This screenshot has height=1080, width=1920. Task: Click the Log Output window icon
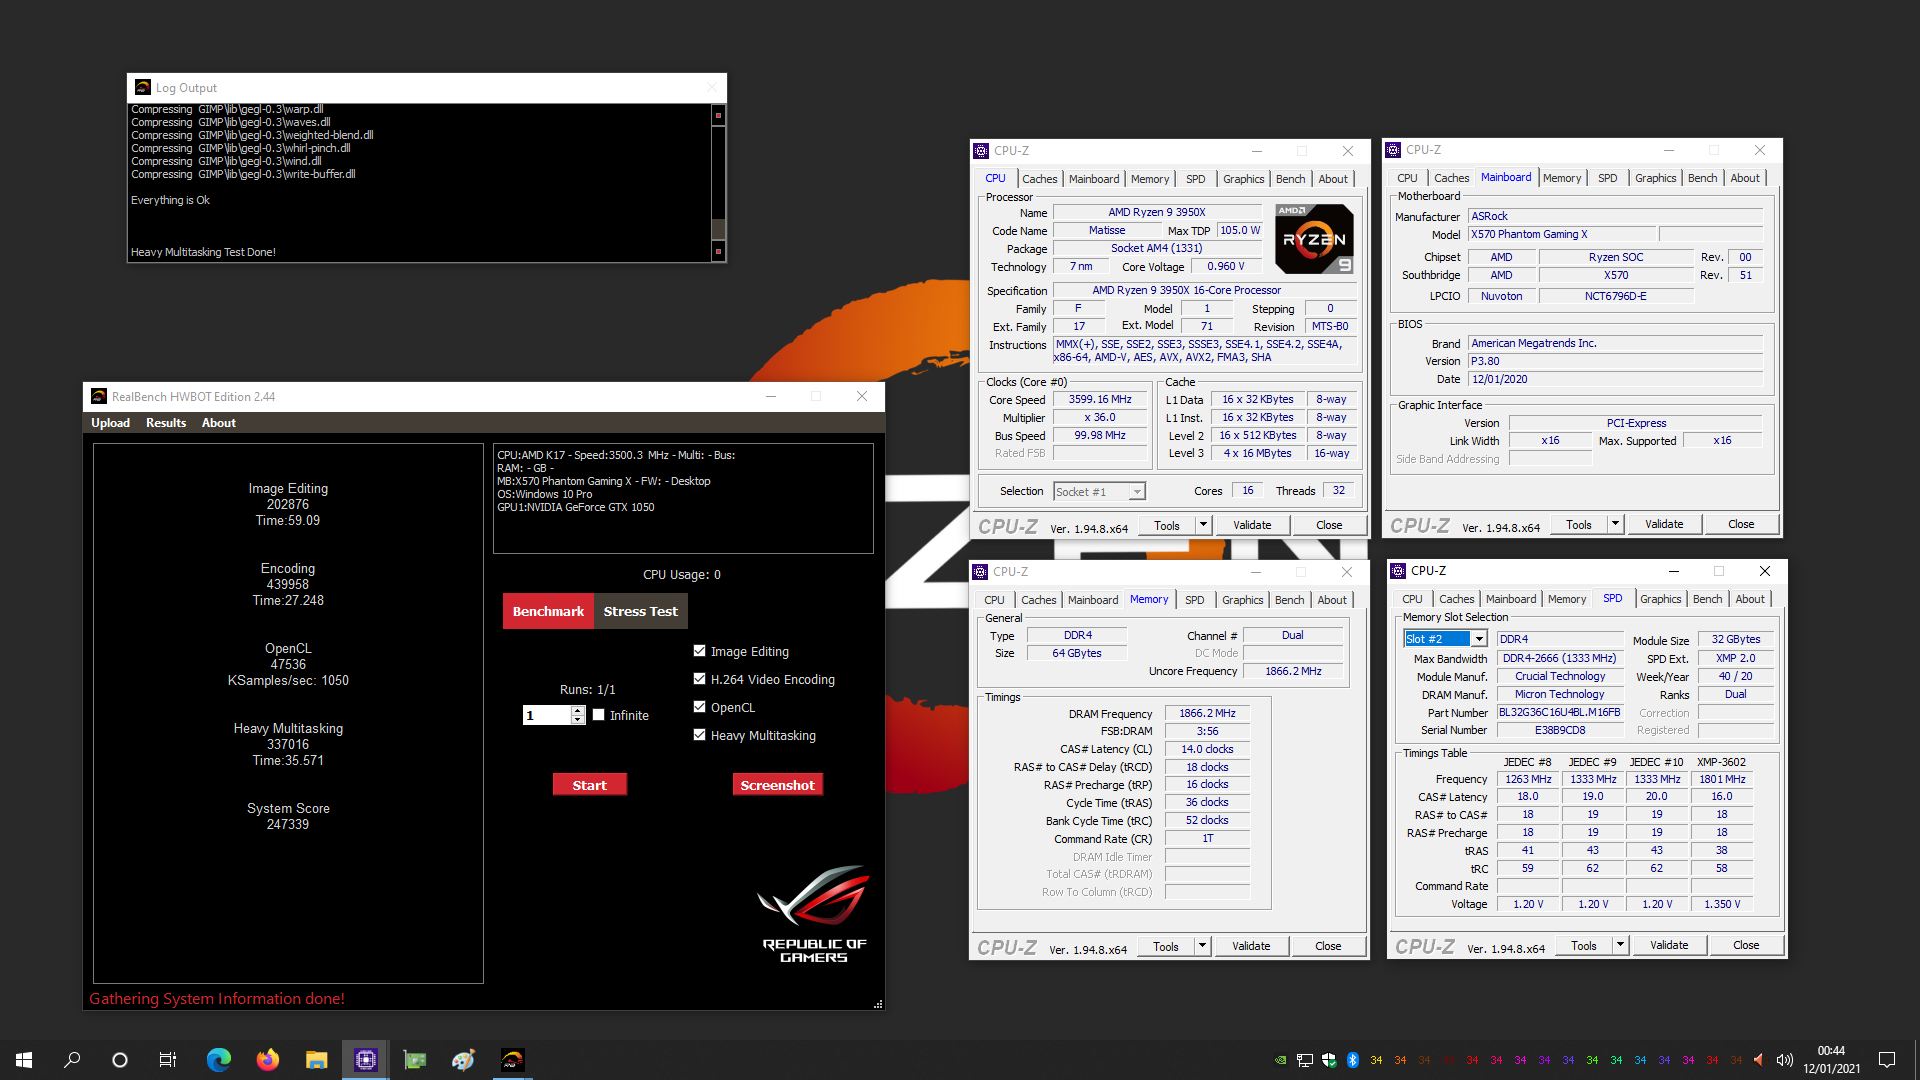143,88
